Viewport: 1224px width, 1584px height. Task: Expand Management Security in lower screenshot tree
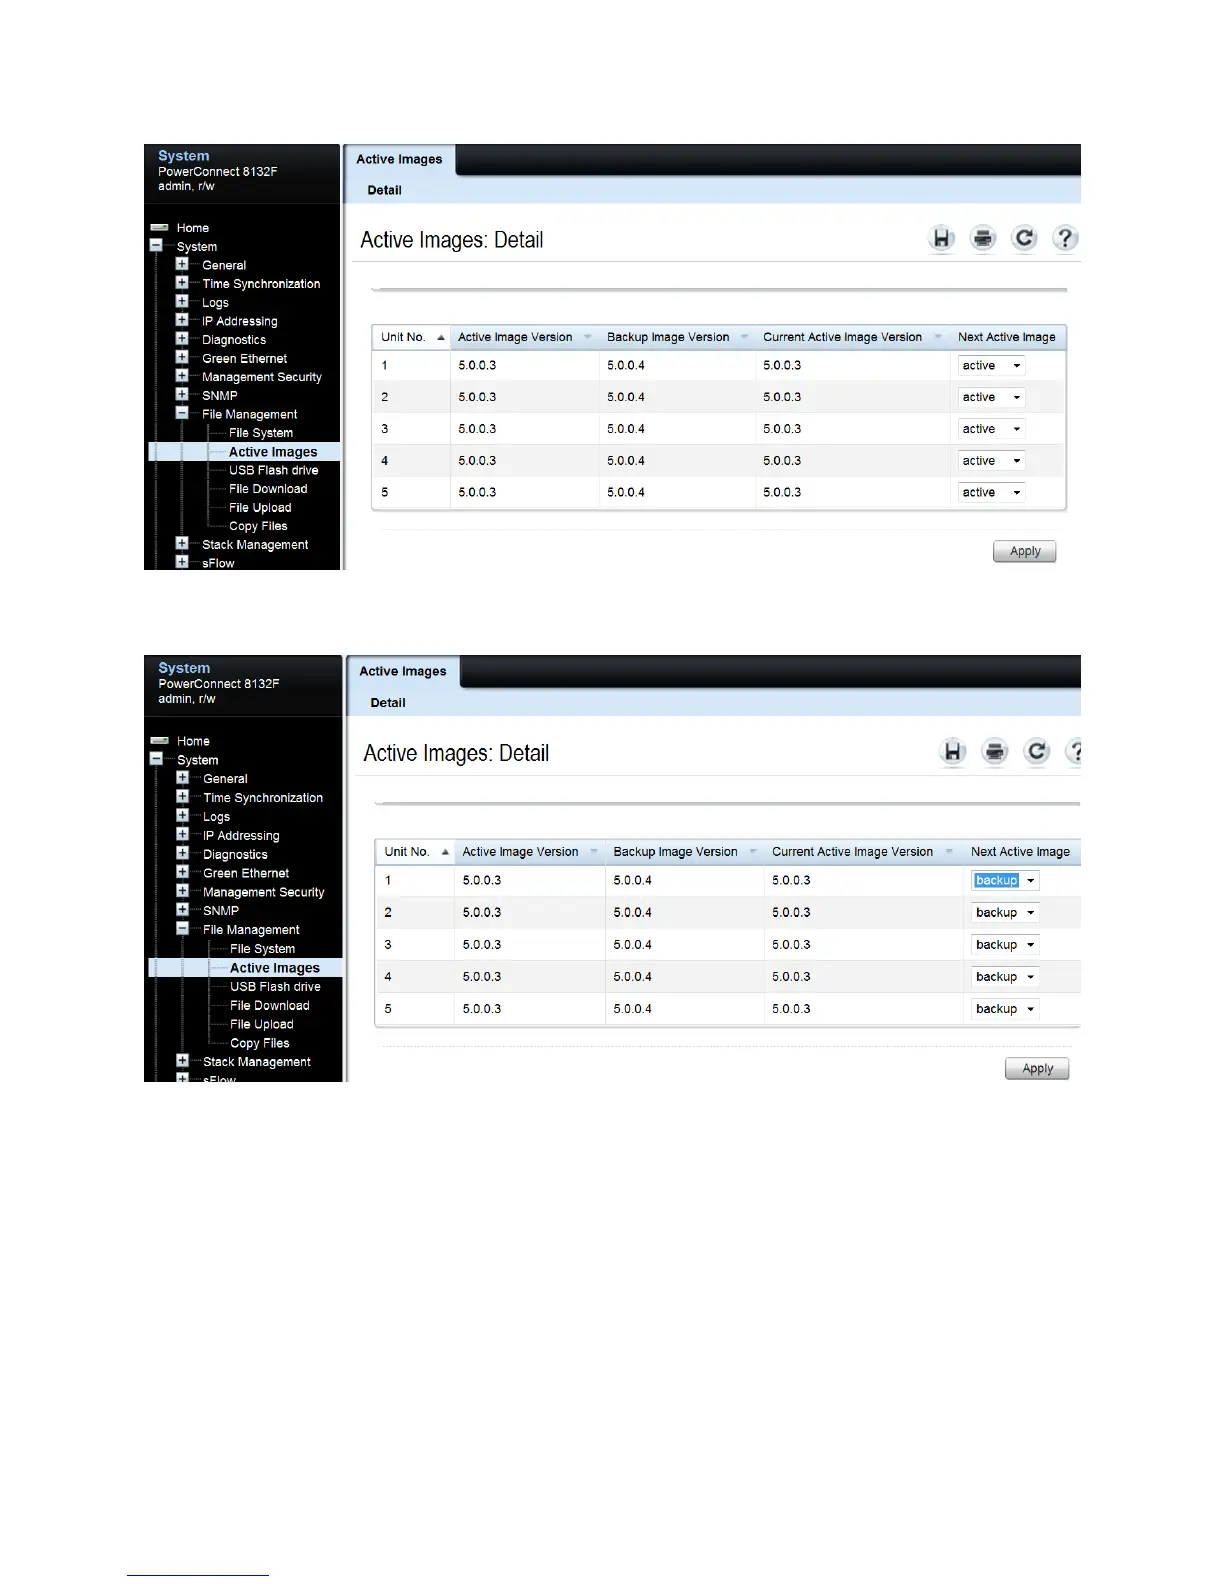point(182,891)
